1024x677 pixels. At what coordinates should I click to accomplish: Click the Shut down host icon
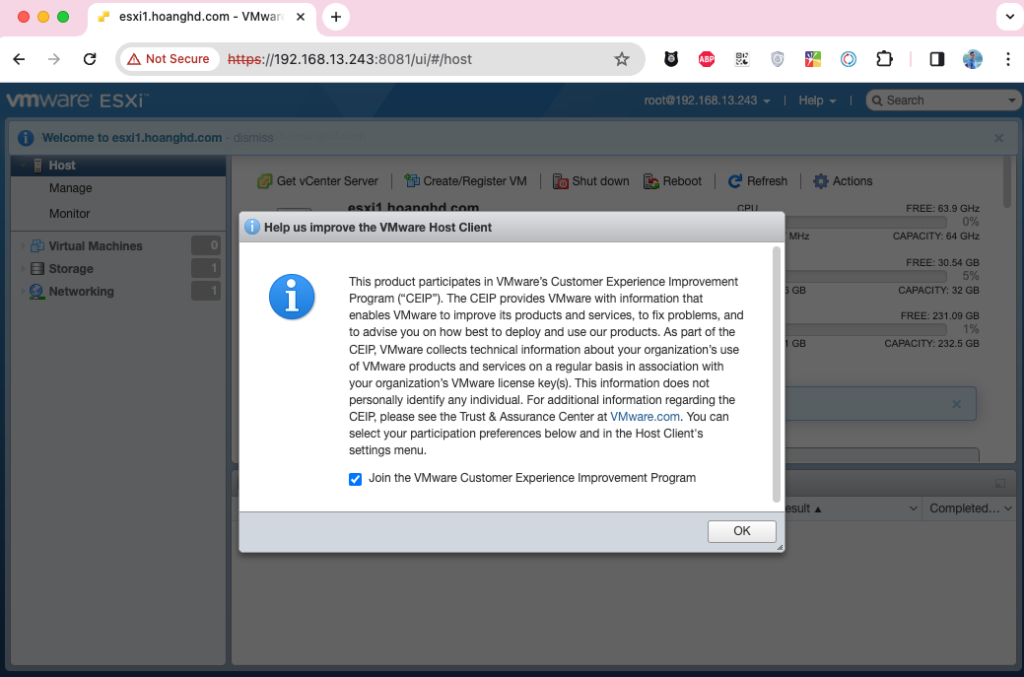click(x=560, y=181)
